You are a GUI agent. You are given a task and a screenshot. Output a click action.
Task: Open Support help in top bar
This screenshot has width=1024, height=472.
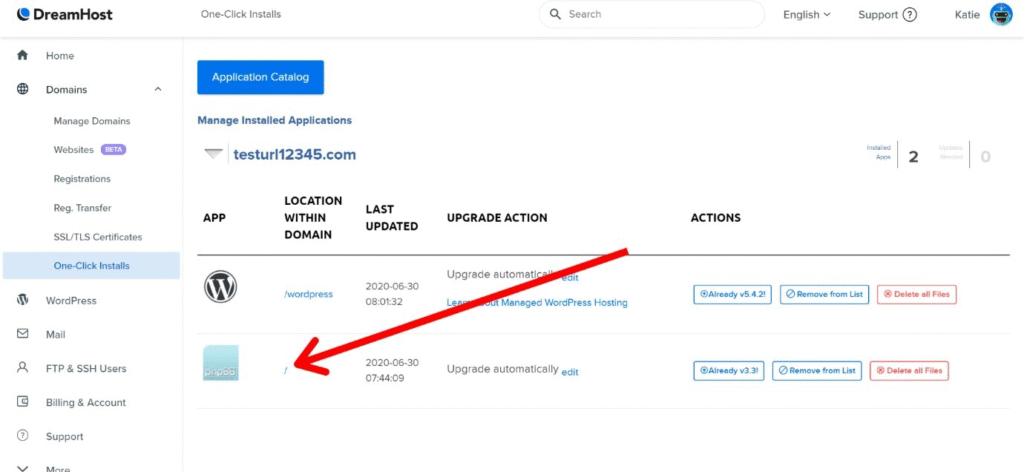(887, 15)
